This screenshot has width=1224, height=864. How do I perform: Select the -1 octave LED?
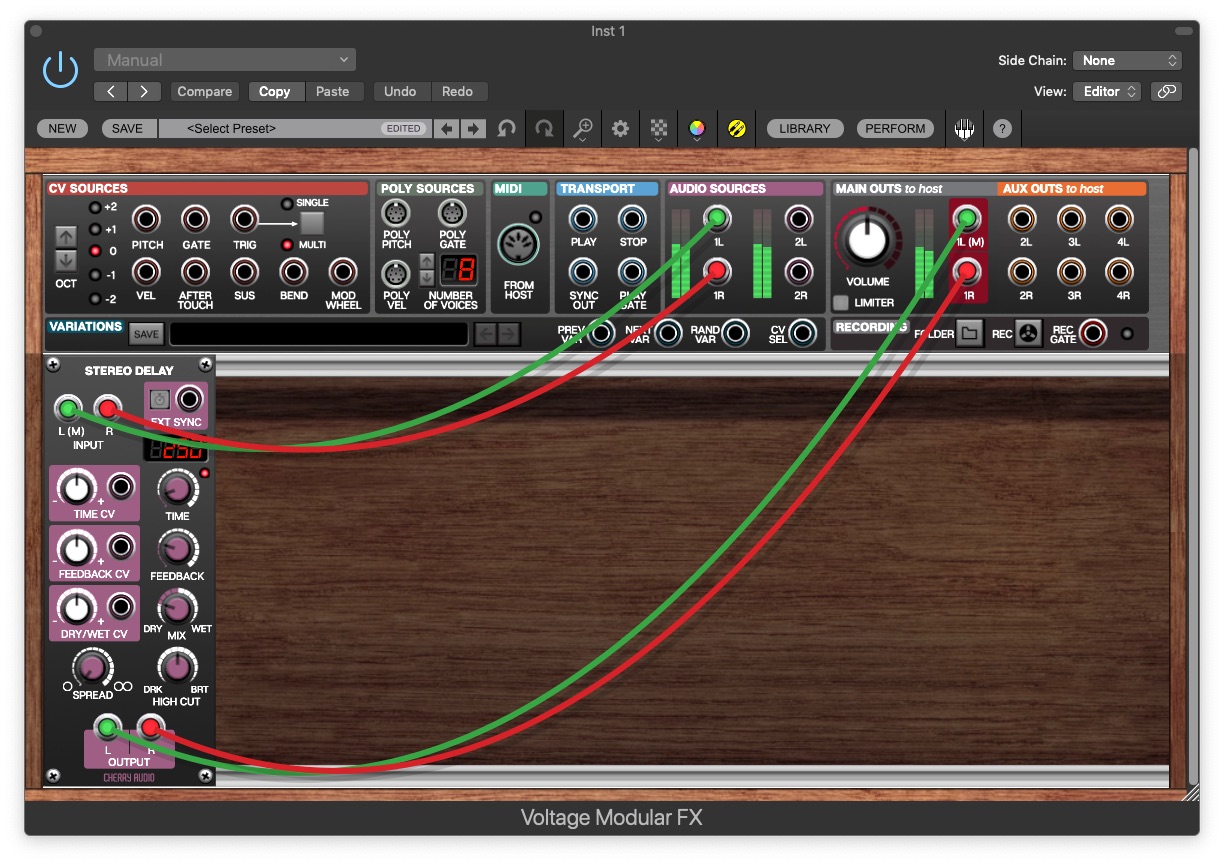(x=95, y=275)
